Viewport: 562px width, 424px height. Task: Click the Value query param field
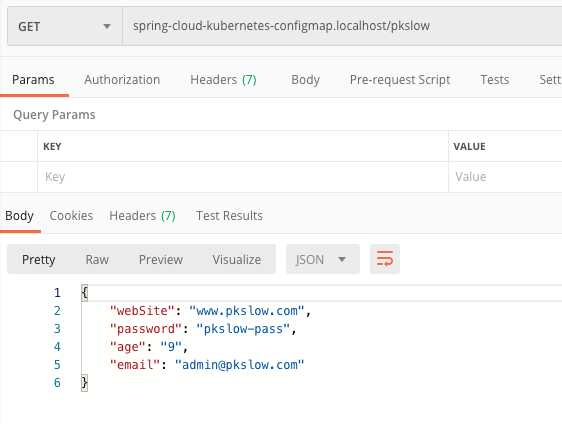505,177
